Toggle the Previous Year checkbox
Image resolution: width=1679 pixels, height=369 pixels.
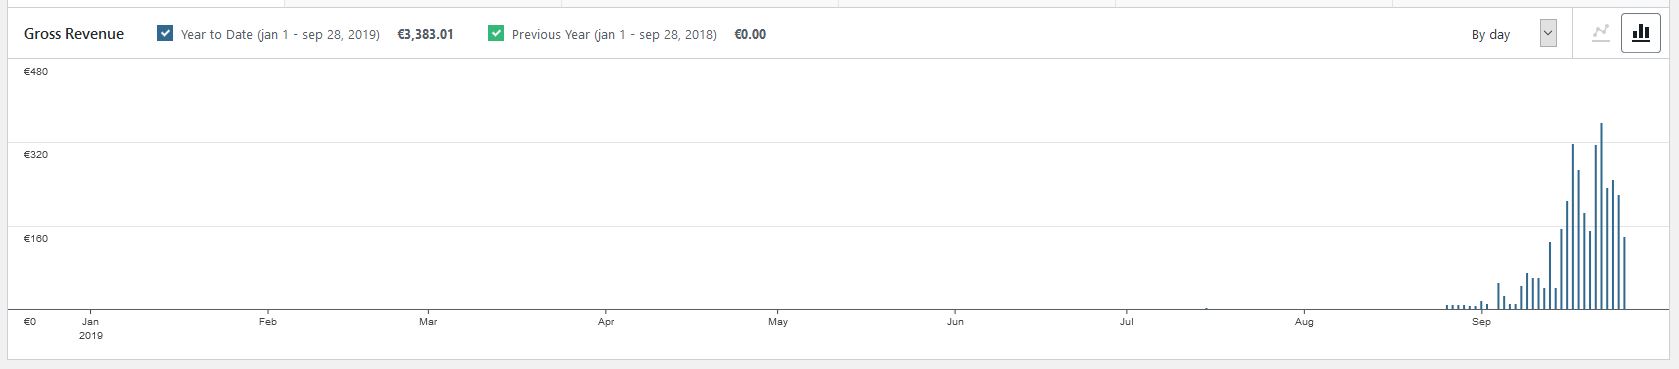tap(496, 33)
